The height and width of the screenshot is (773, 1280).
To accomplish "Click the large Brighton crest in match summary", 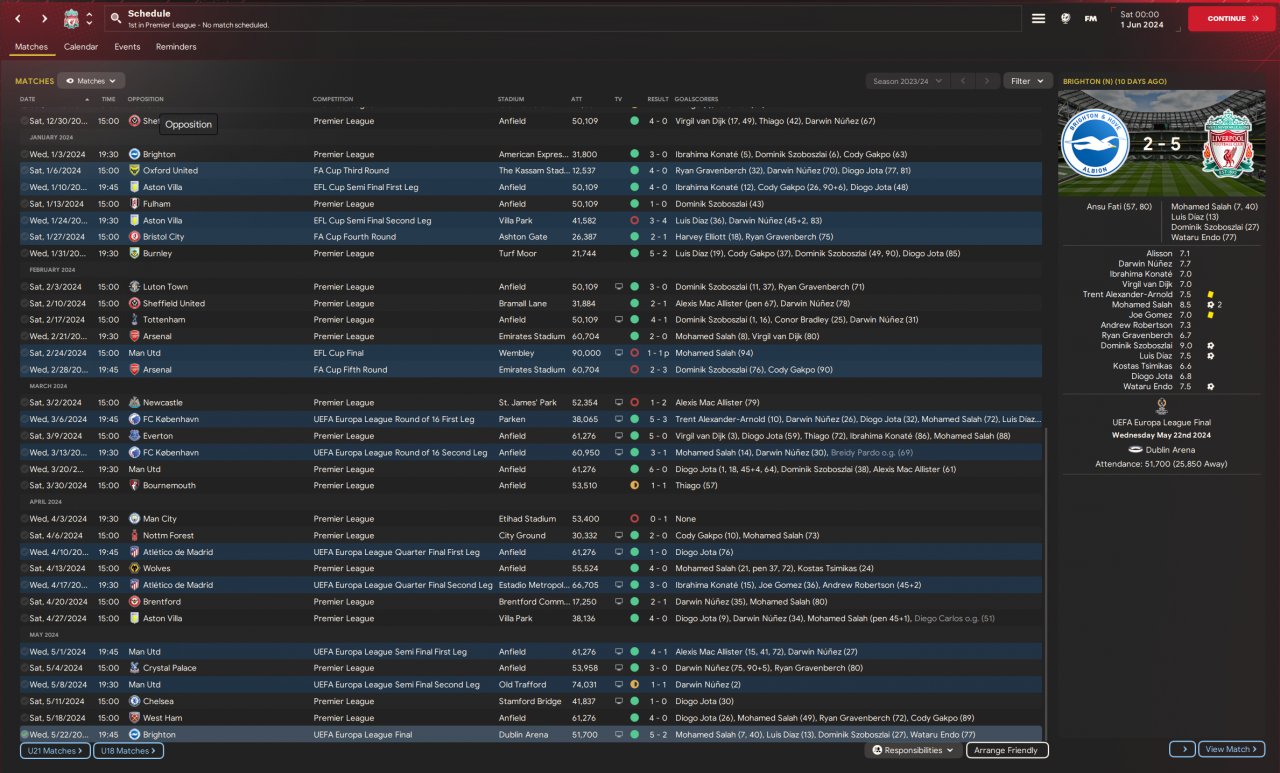I will click(1094, 143).
